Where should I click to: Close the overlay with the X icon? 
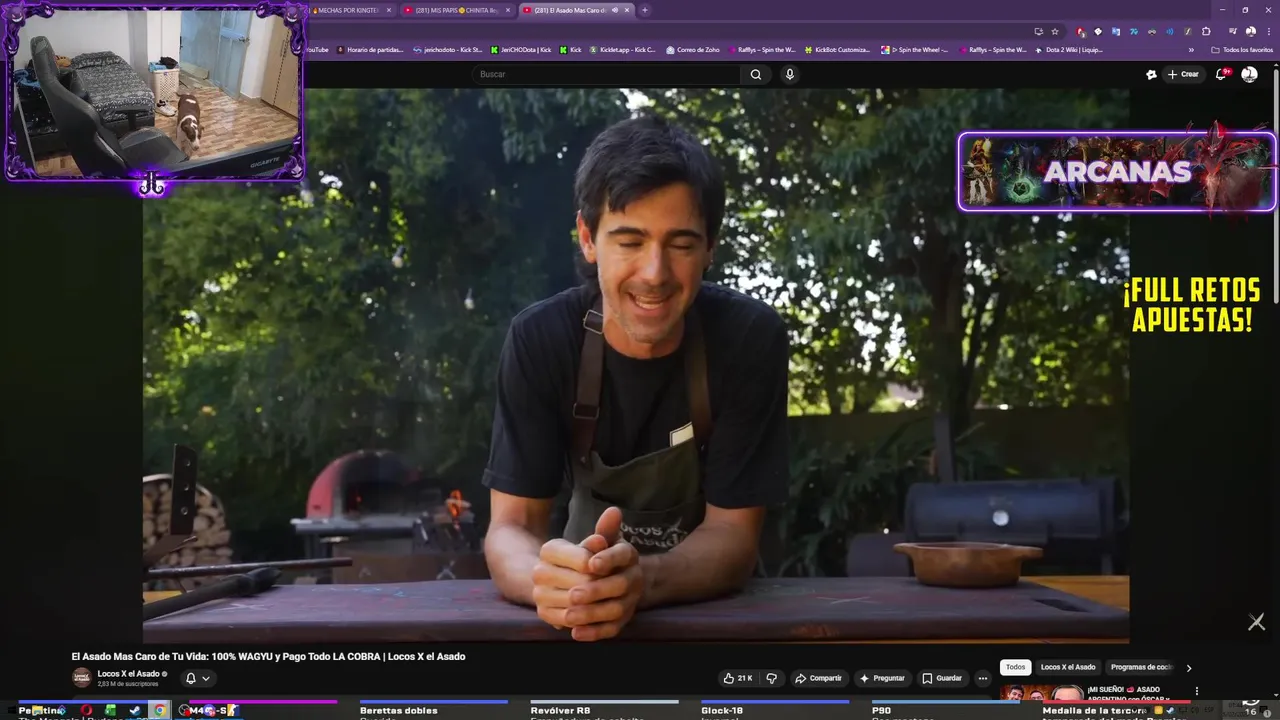click(1257, 622)
